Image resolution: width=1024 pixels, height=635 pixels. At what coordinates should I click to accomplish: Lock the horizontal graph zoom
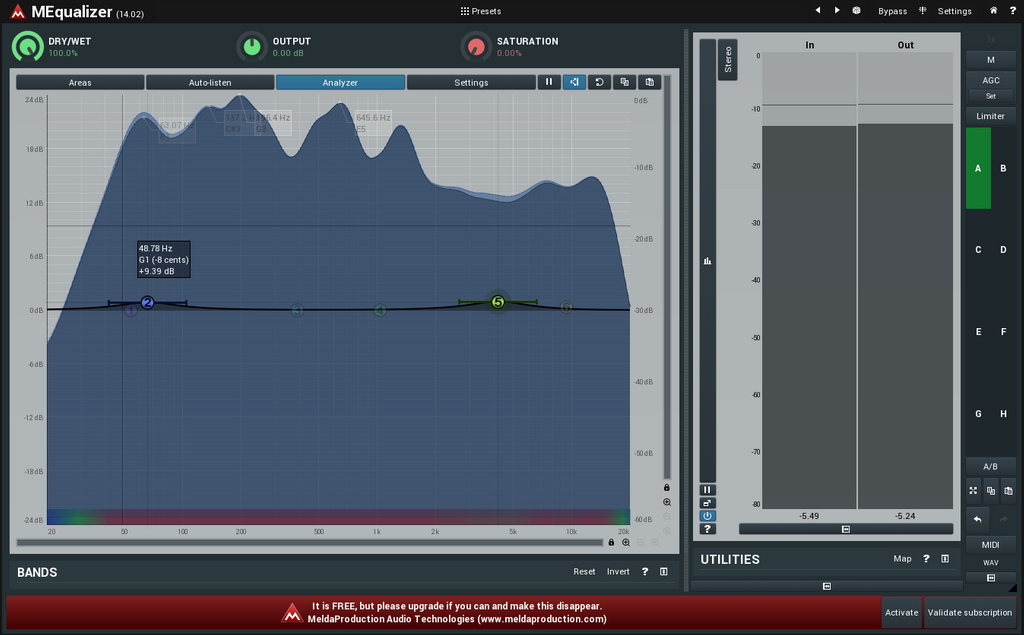tap(611, 542)
